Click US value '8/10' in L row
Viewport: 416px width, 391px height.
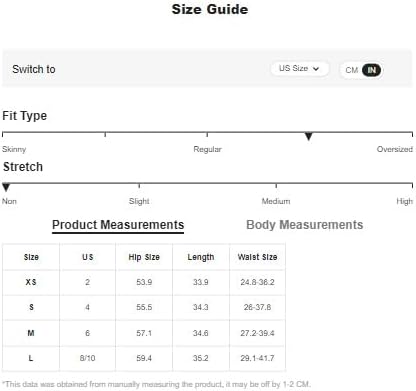click(x=88, y=358)
